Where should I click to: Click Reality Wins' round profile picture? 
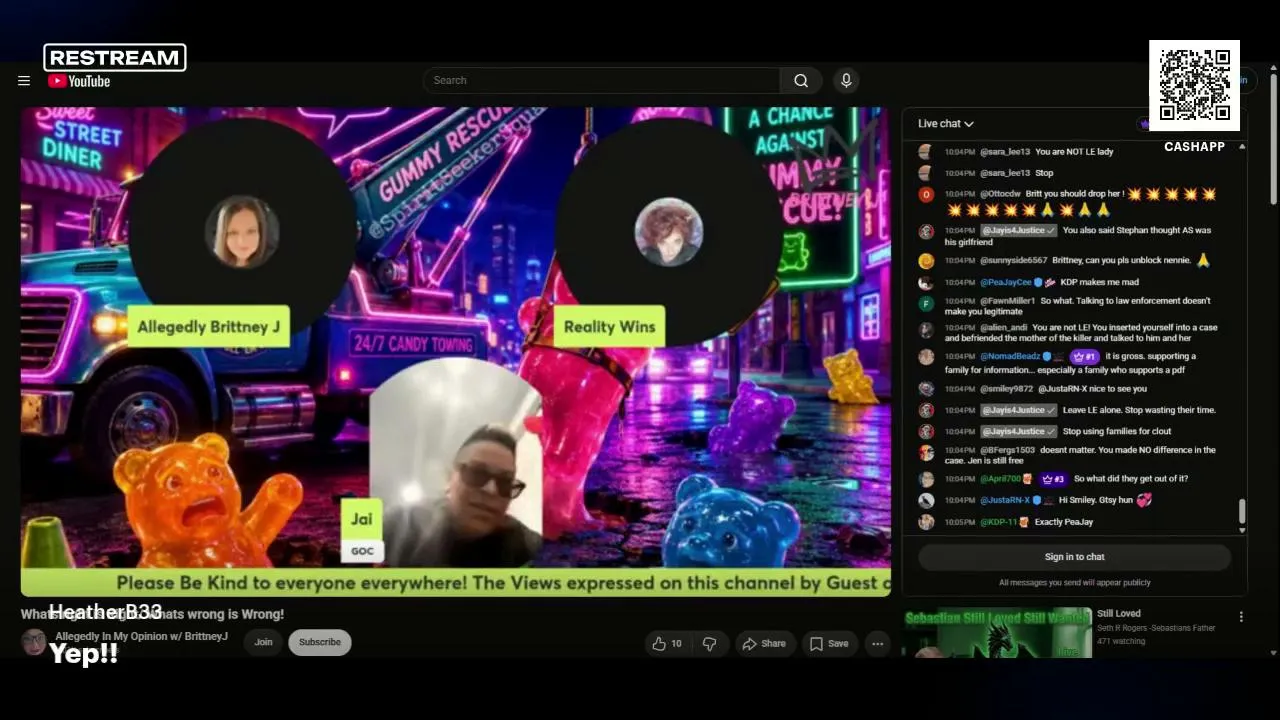668,231
